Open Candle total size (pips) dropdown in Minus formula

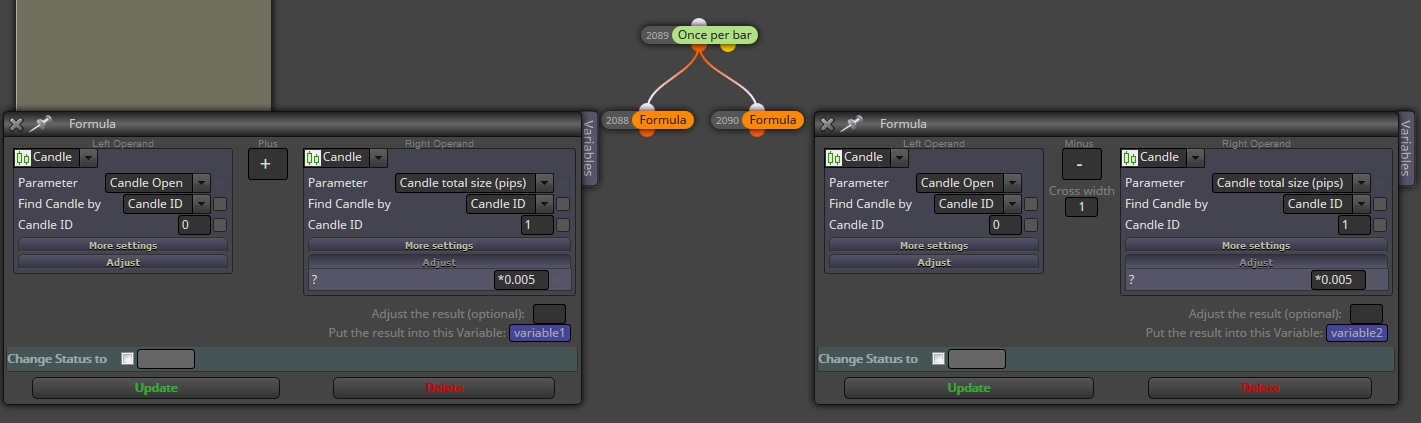1292,183
